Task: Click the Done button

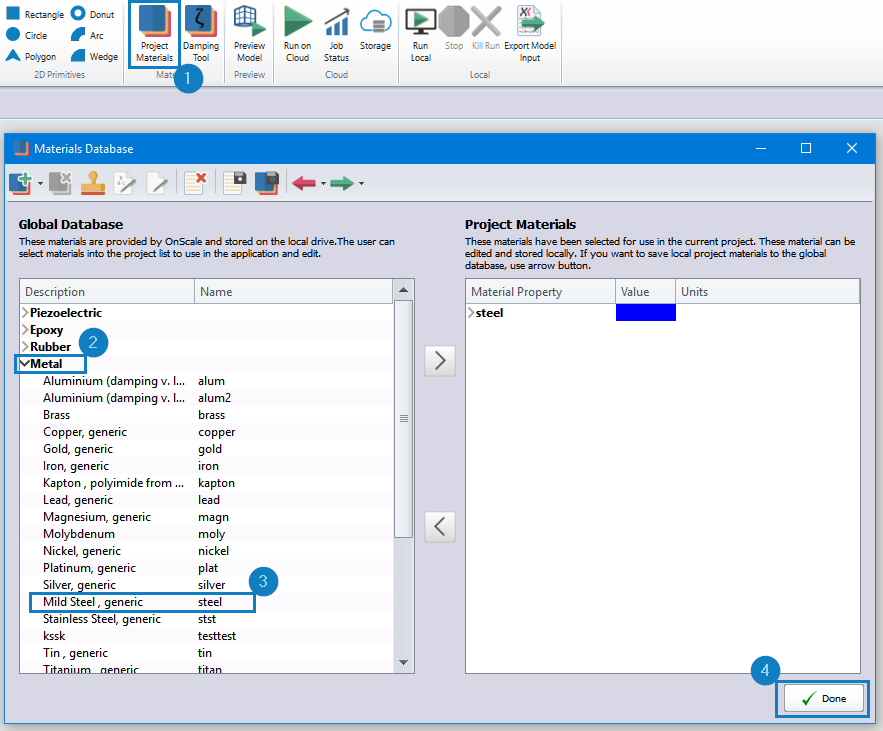Action: coord(823,698)
